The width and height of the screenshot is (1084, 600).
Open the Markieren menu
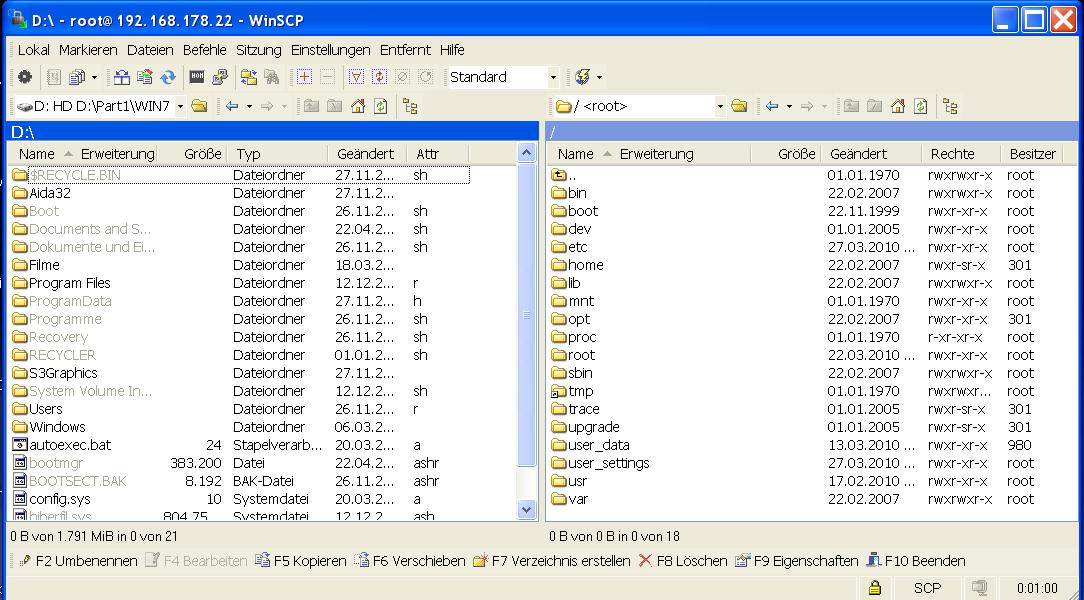pos(88,50)
